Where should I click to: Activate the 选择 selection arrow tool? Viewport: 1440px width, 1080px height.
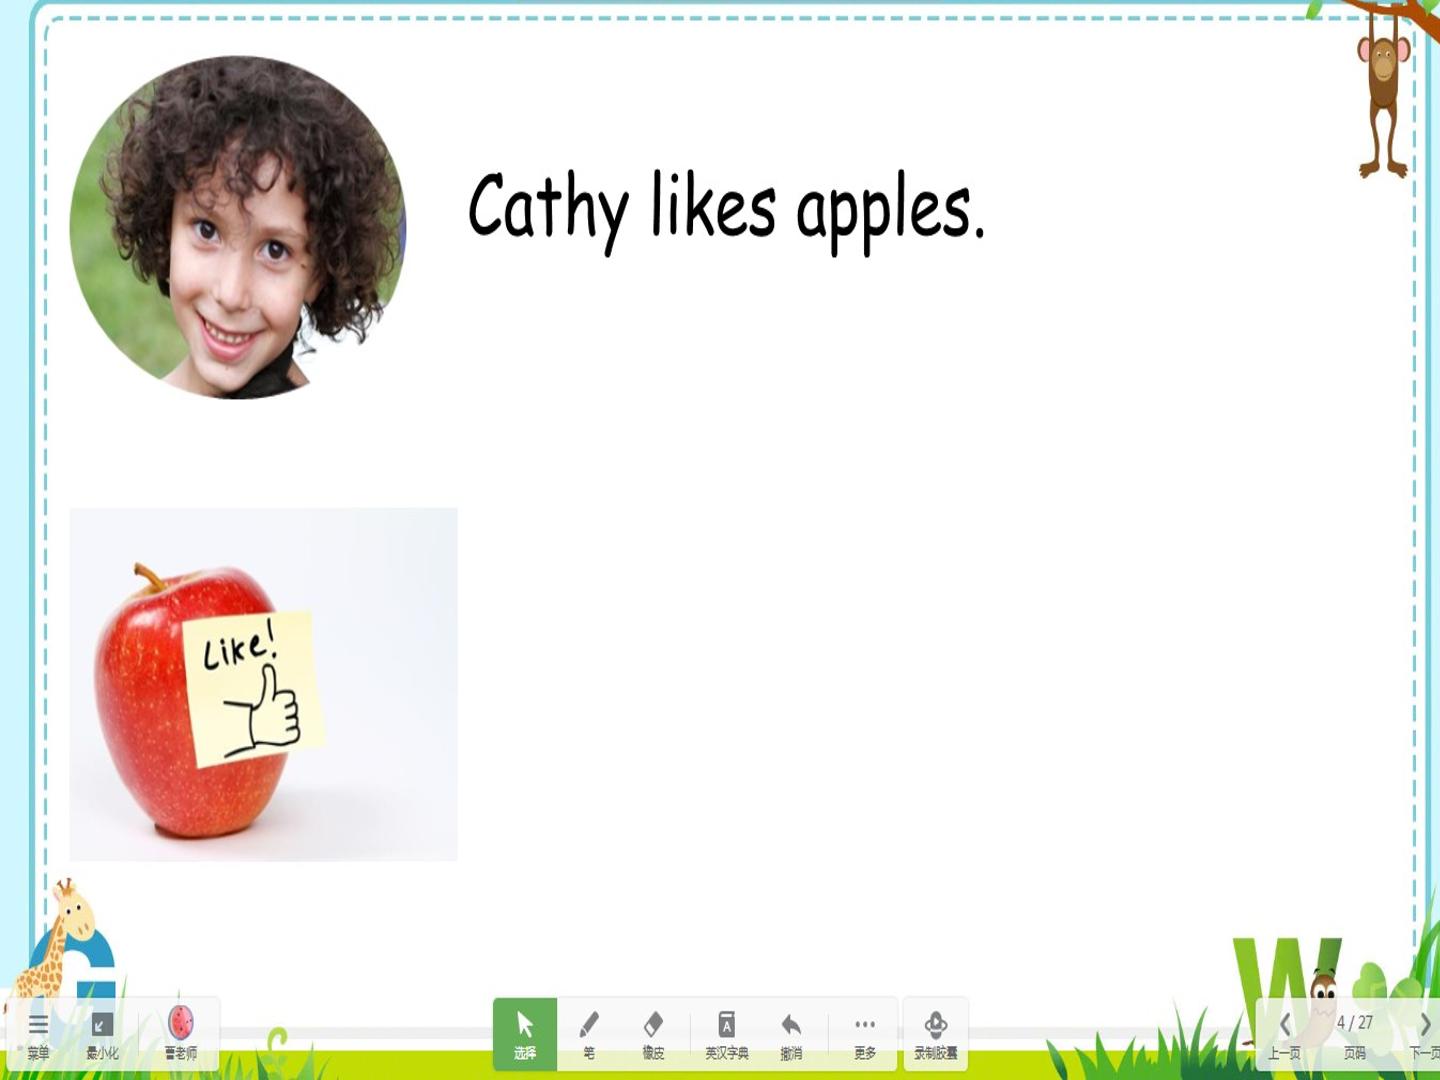click(x=525, y=1034)
